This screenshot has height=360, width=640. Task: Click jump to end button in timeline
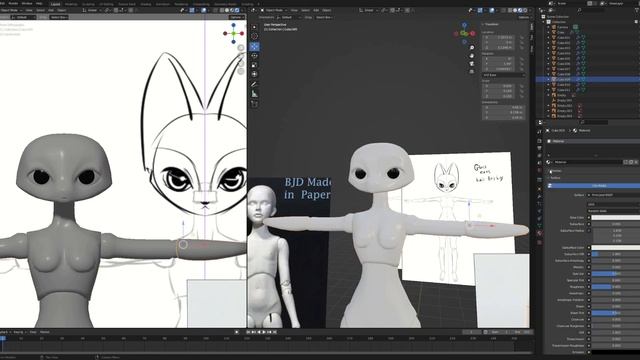point(274,332)
